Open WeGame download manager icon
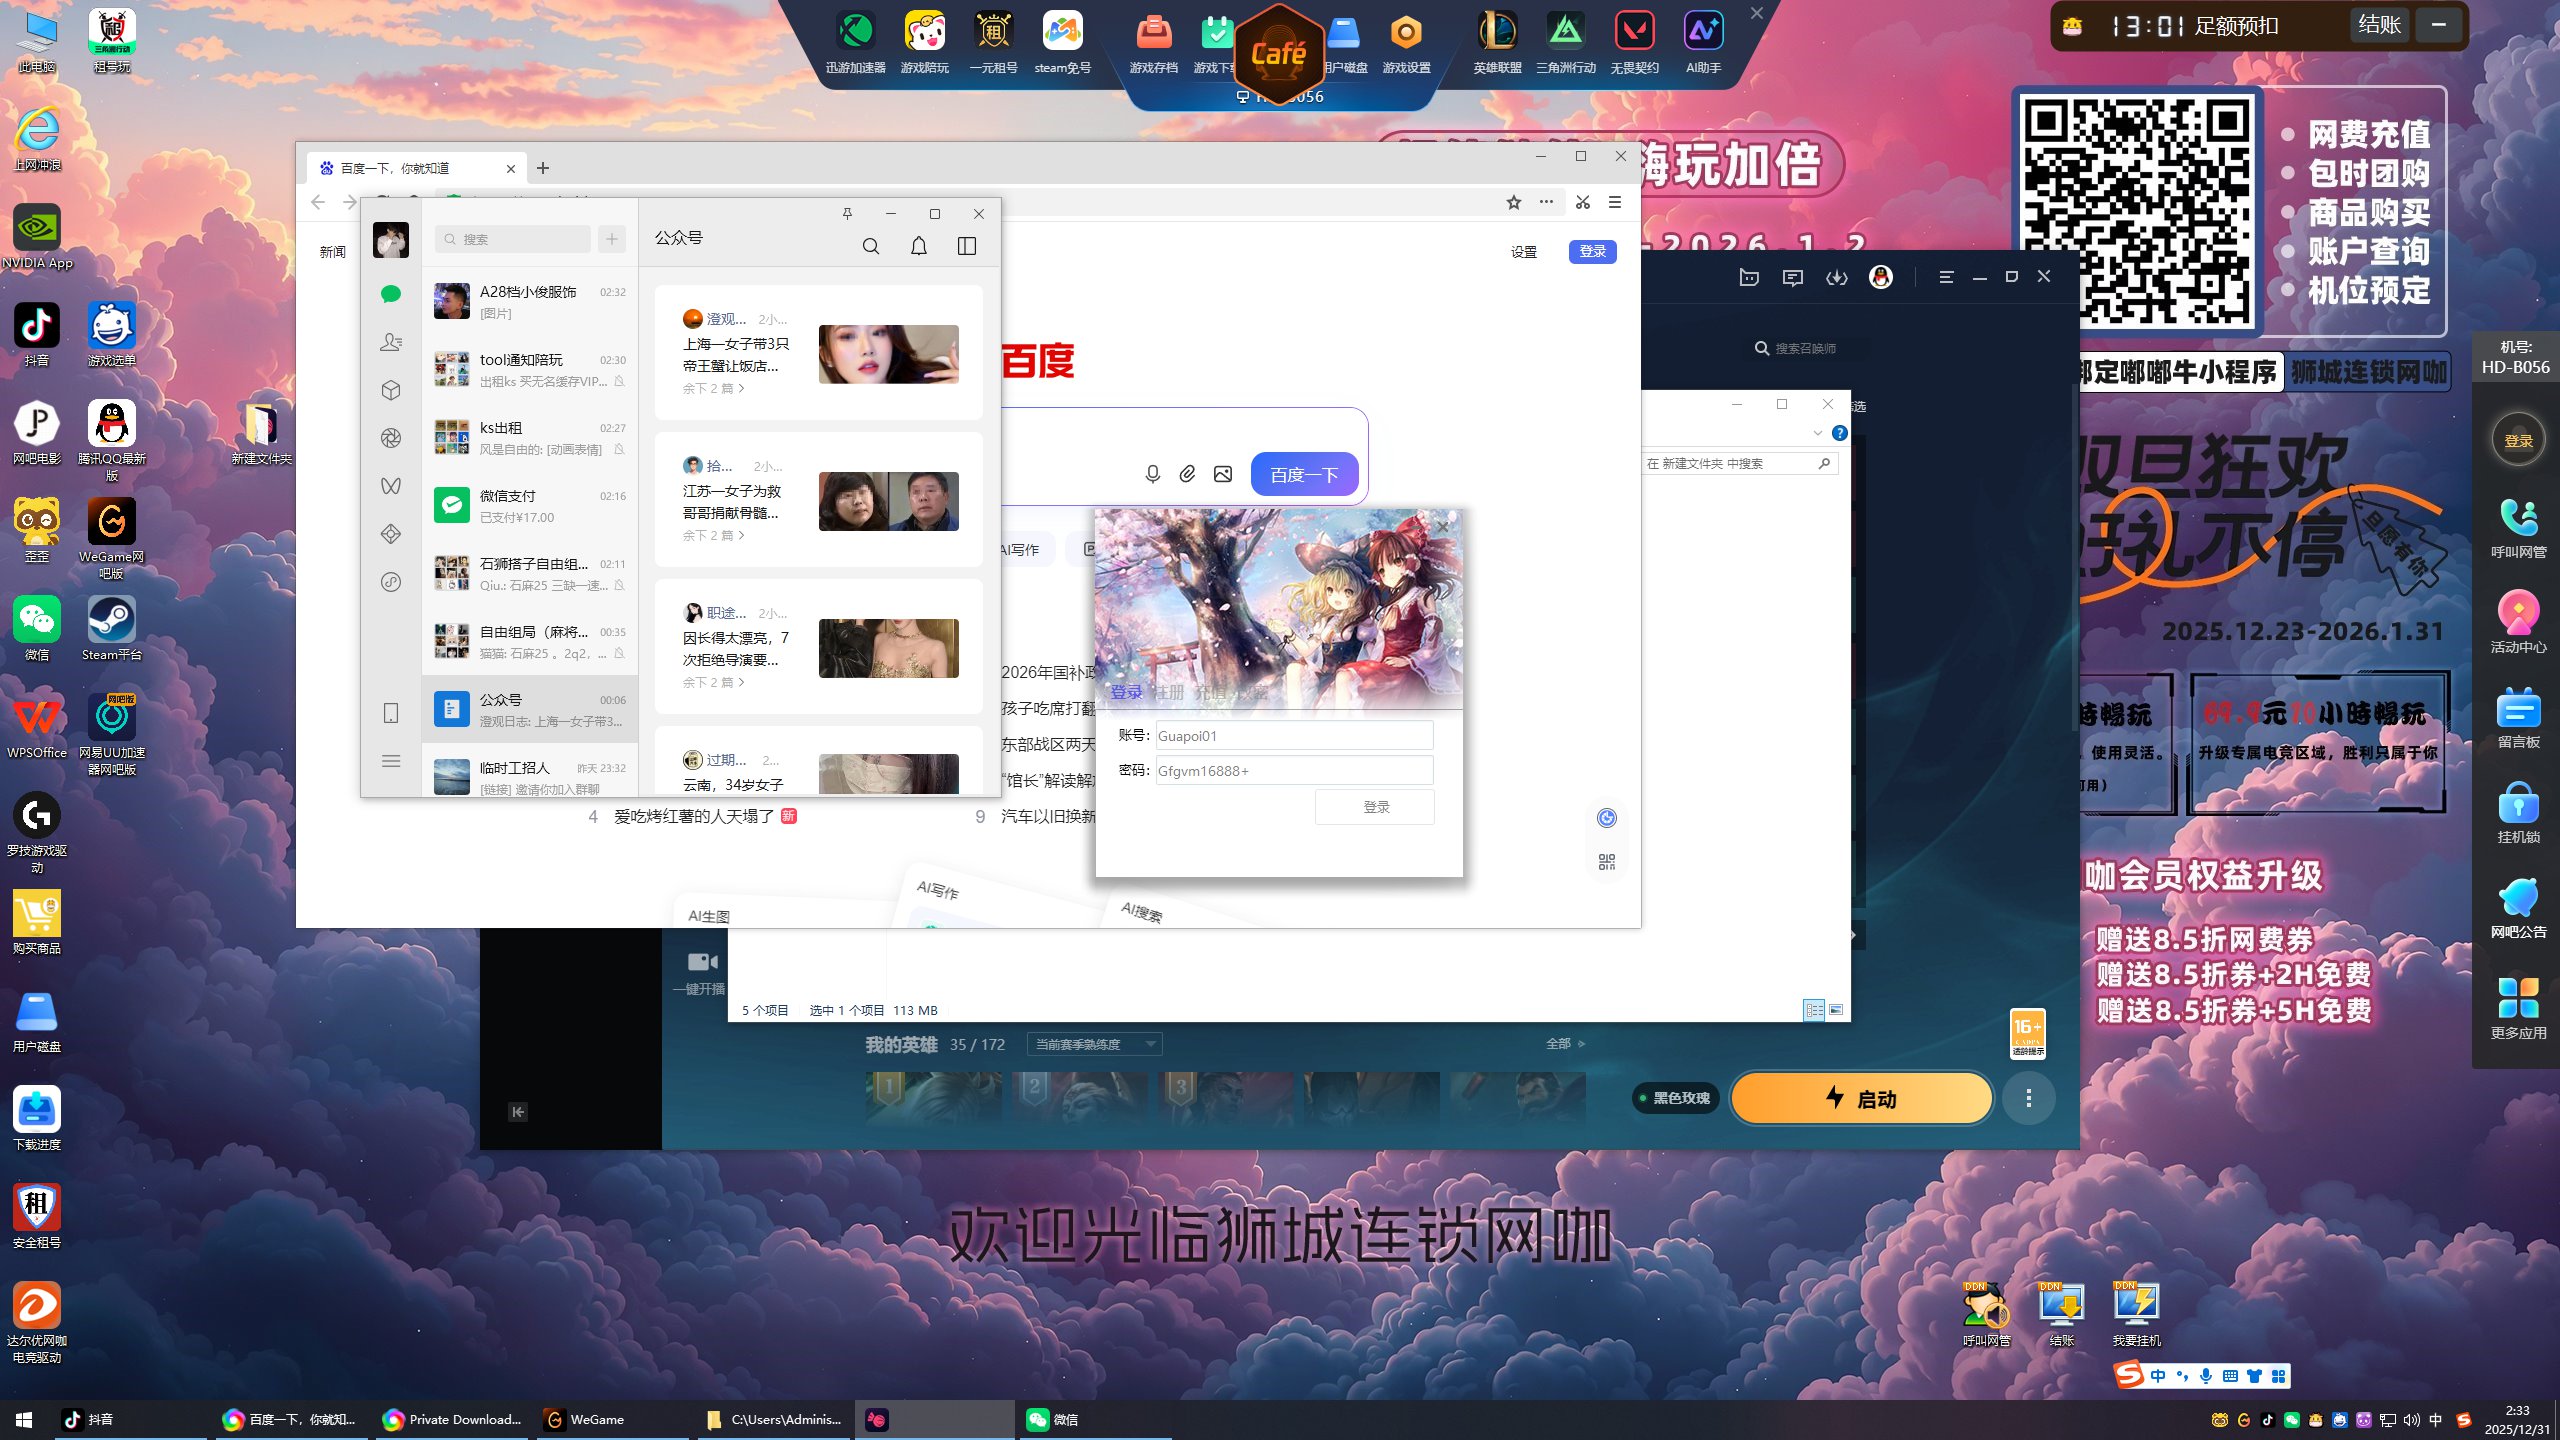 tap(1837, 278)
